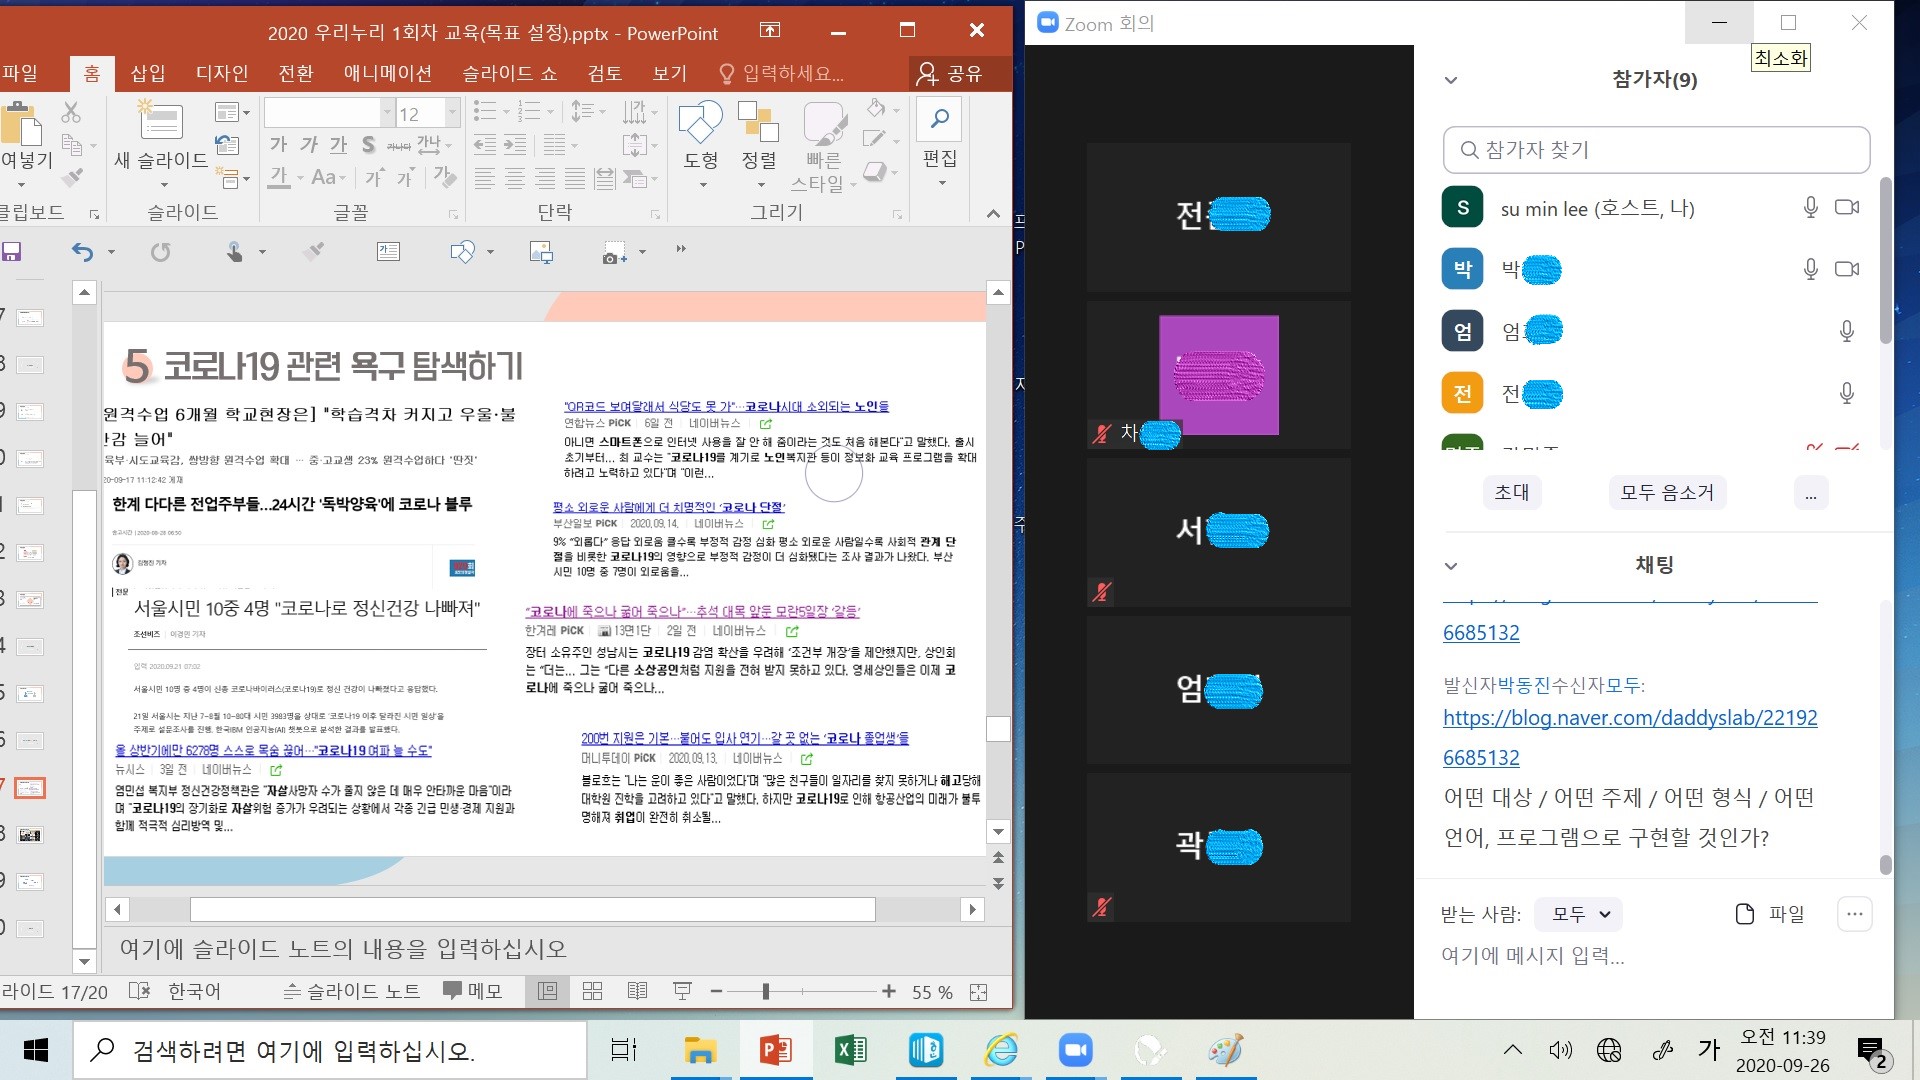1920x1080 pixels.
Task: Click the slide sorter view icon in status bar
Action: click(x=593, y=991)
